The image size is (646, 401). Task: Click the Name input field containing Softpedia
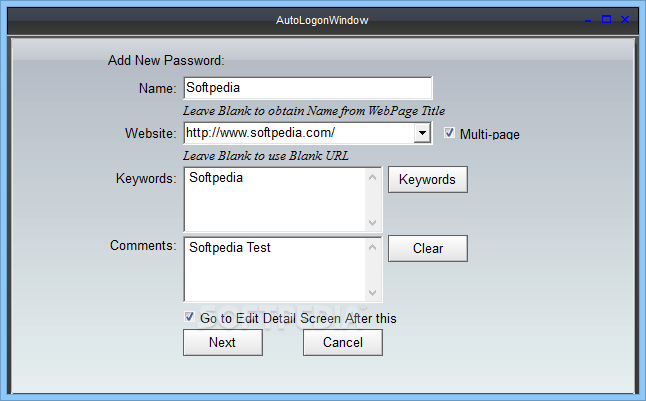308,88
